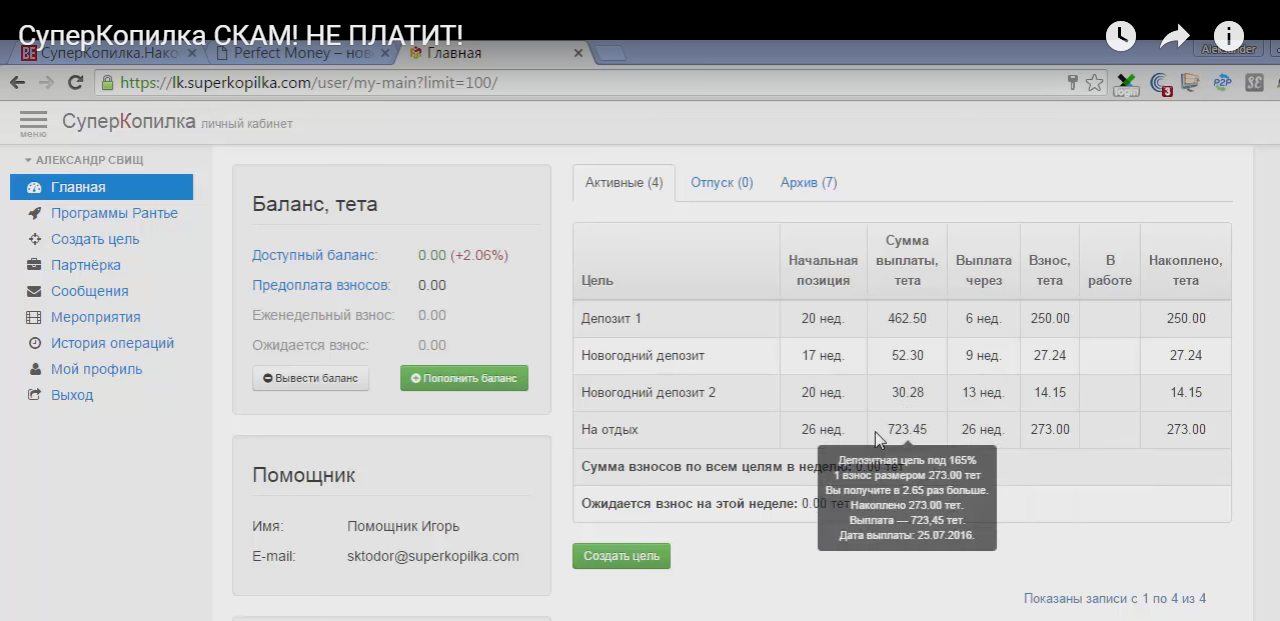Screen dimensions: 1280x621
Task: Click the sktodor@superkopilka.com email
Action: tap(433, 556)
